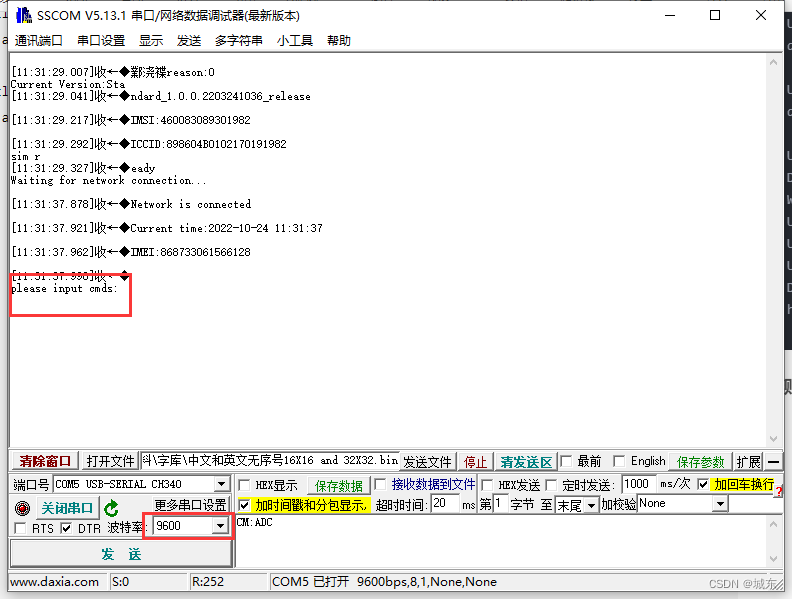The width and height of the screenshot is (792, 599).
Task: Check the 最前 always-on-top checkbox
Action: (566, 461)
